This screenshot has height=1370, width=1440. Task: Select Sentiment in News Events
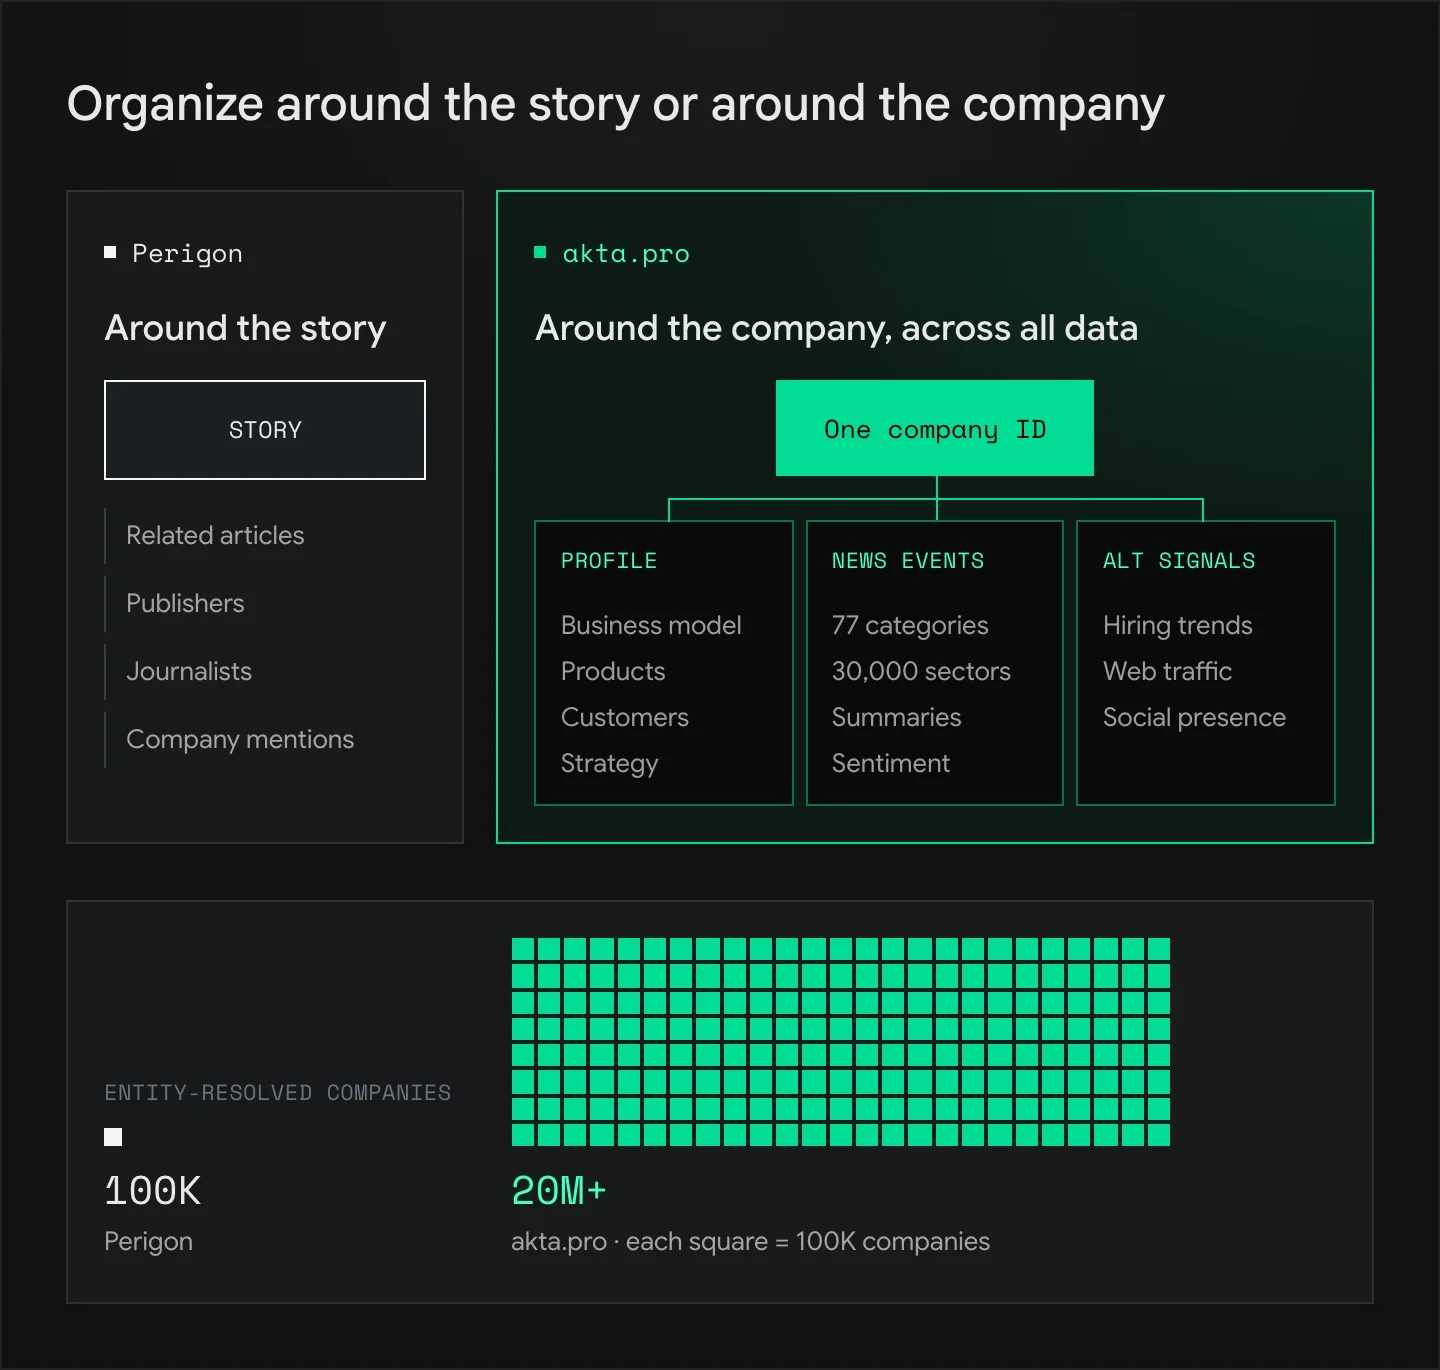pos(891,763)
